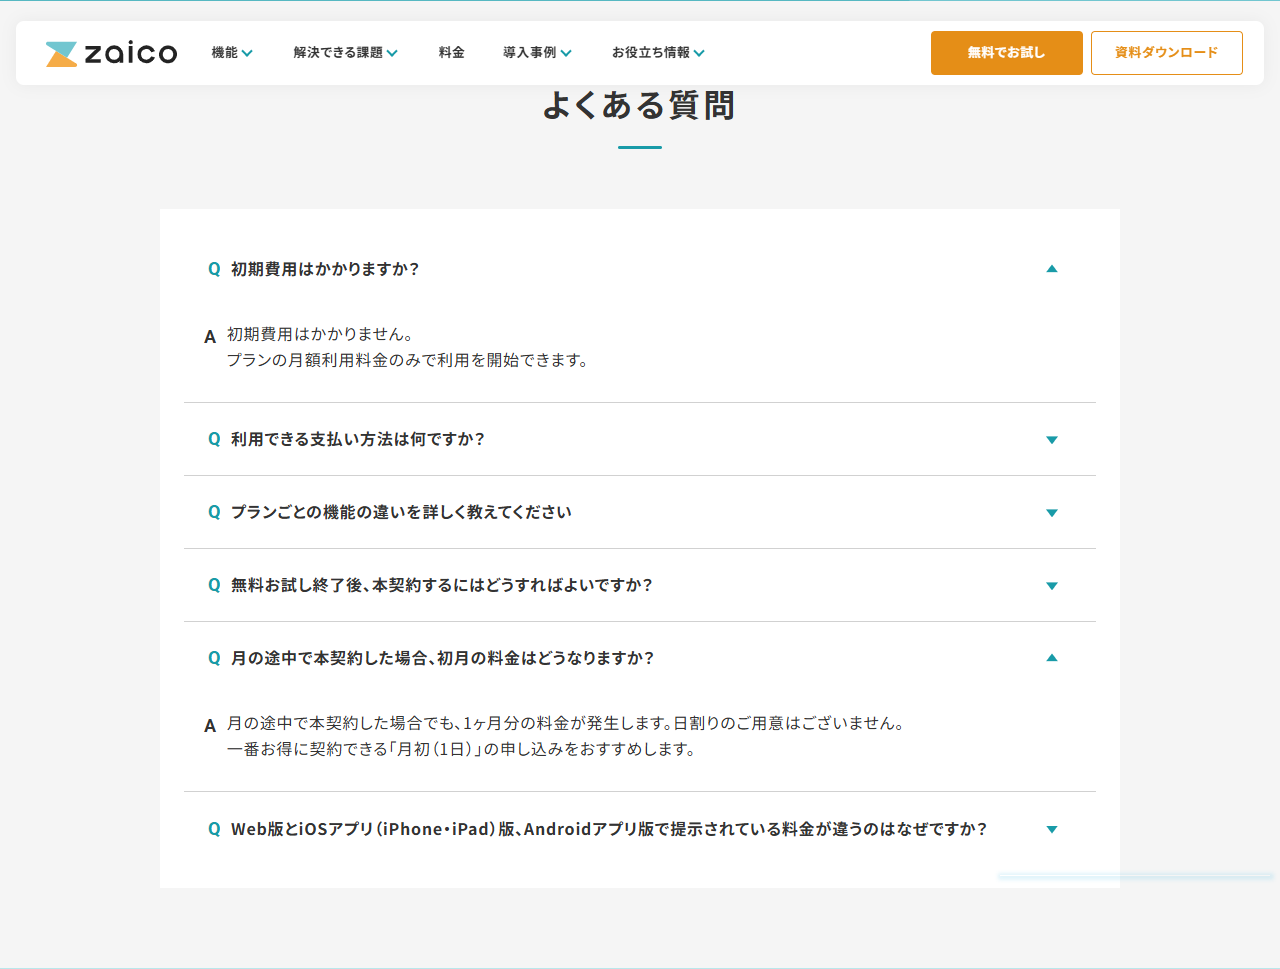1280x969 pixels.
Task: Expand arrow for 無料お試し終了後 question
Action: coord(1051,586)
